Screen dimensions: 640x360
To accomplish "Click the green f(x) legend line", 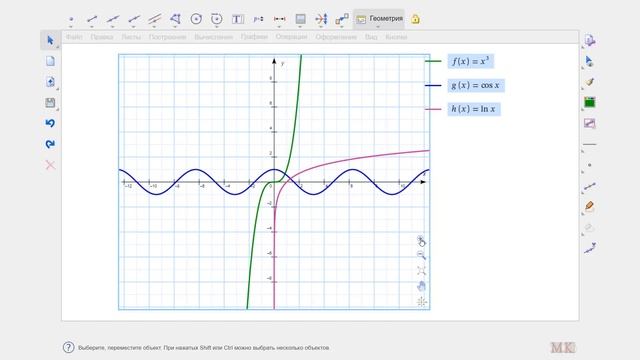I will [433, 61].
